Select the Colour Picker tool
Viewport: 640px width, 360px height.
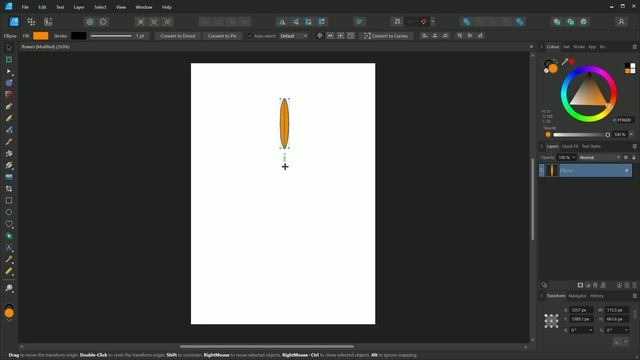pos(9,260)
